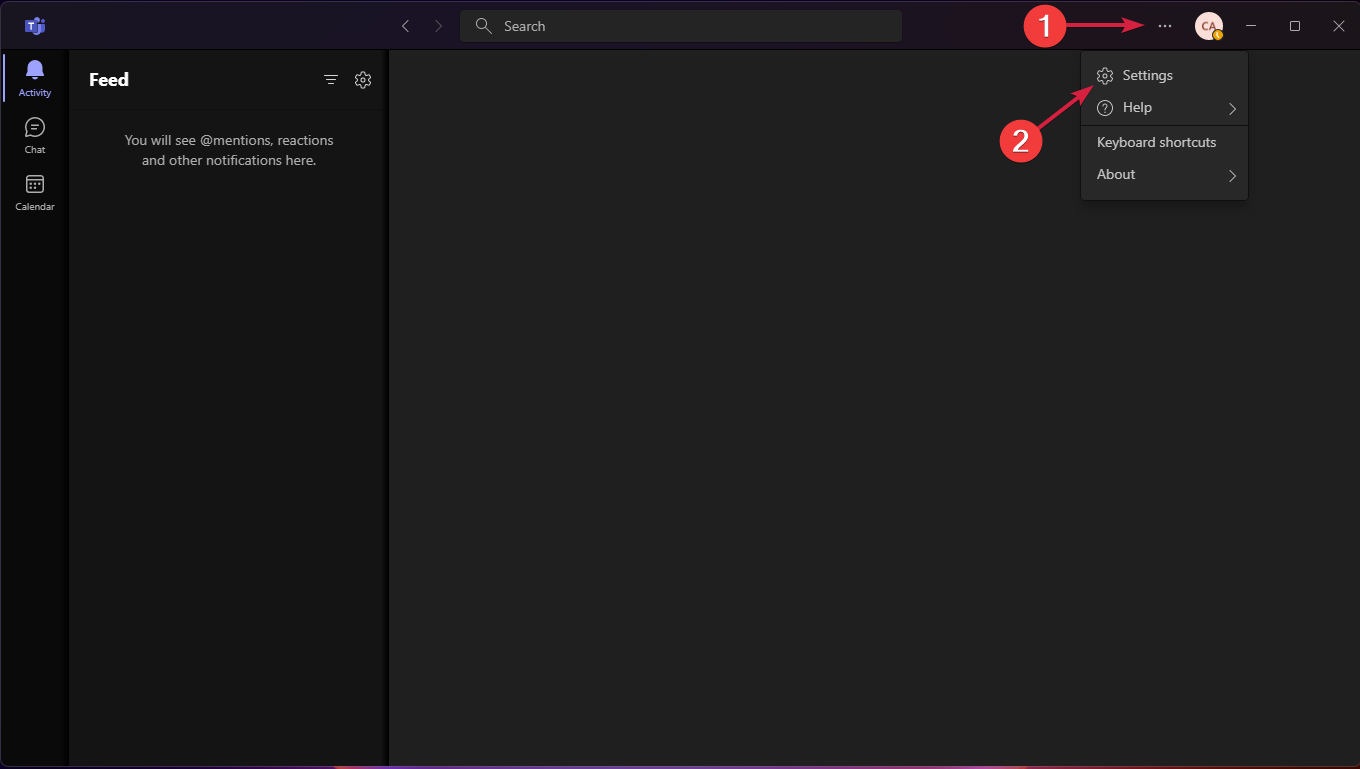This screenshot has width=1360, height=769.
Task: Open the Settings gear in the menu
Action: 1104,75
